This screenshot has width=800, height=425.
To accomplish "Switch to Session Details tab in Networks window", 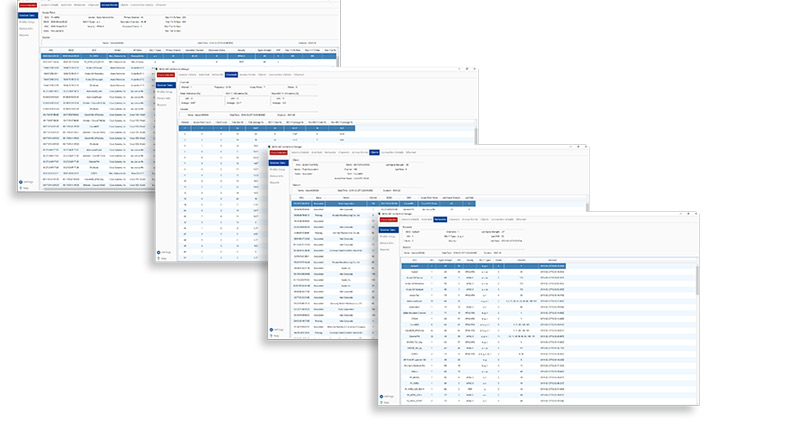I will (410, 219).
